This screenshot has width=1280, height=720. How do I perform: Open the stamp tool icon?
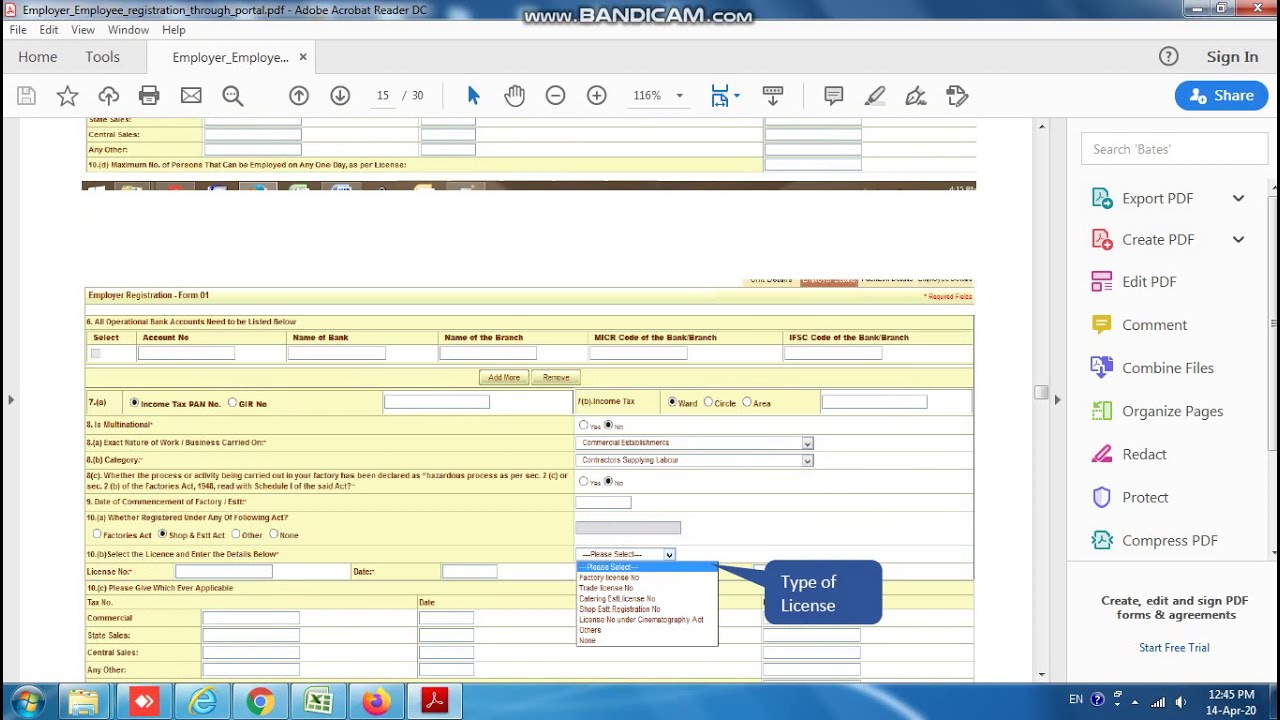click(957, 96)
